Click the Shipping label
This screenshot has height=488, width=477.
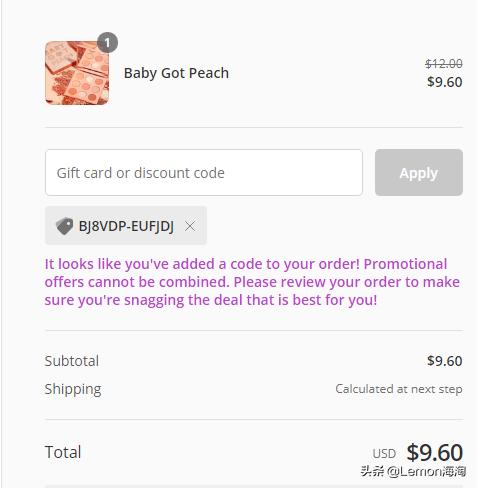73,389
